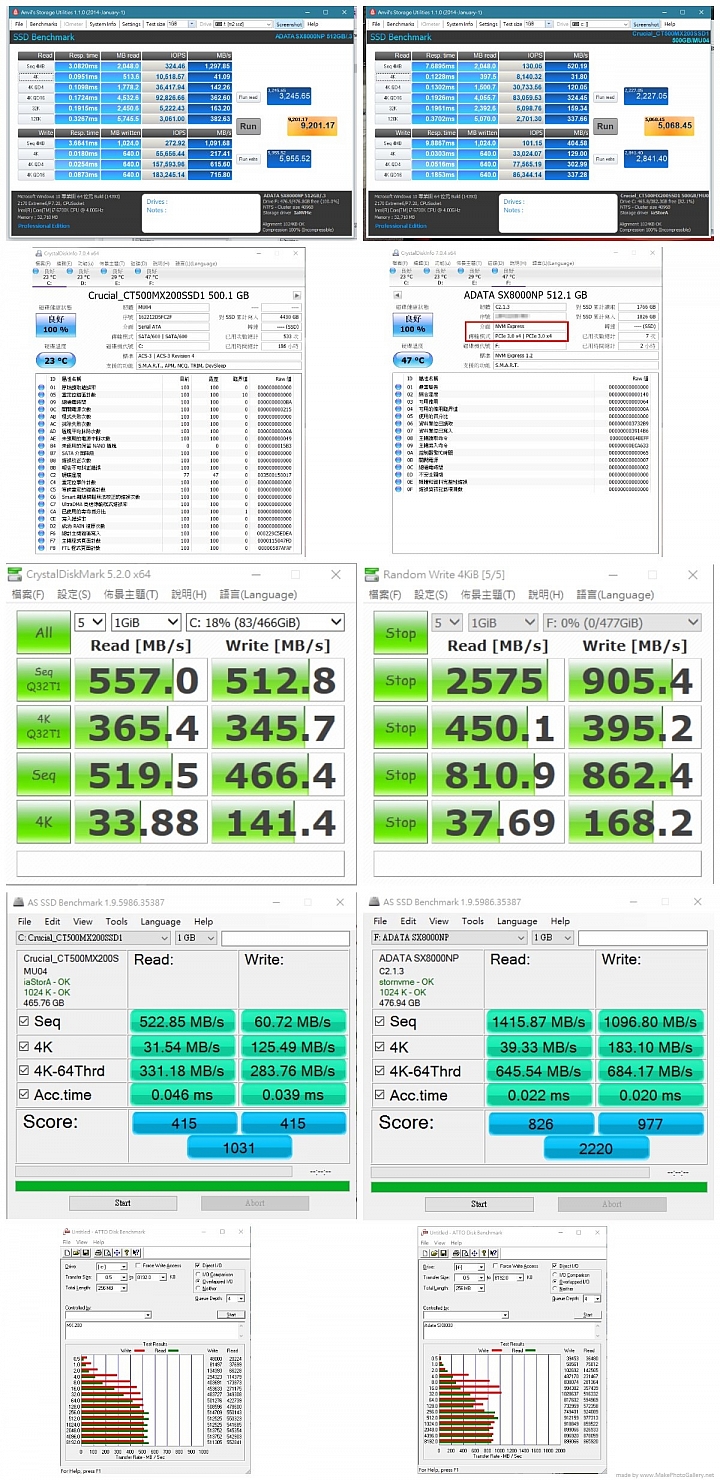Image resolution: width=720 pixels, height=1480 pixels.
Task: Click the green progress bar in the ADATA AS SSD window
Action: 538,1186
